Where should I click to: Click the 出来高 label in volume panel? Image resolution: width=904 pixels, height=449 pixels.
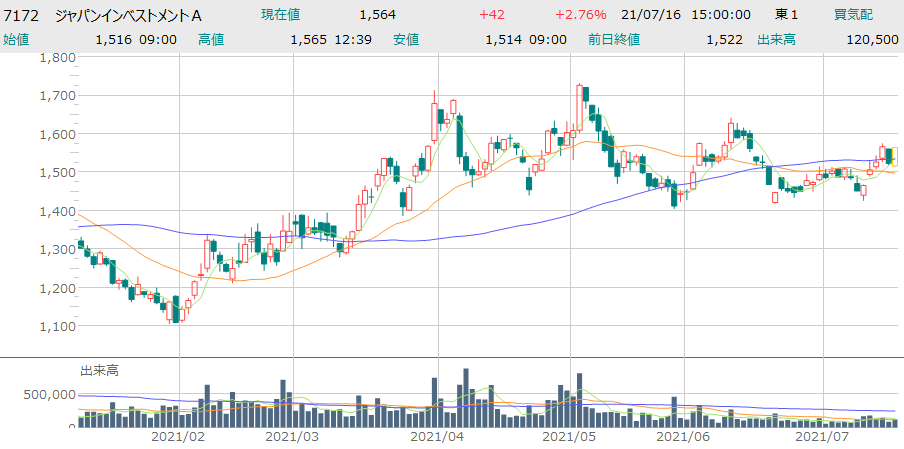point(99,371)
